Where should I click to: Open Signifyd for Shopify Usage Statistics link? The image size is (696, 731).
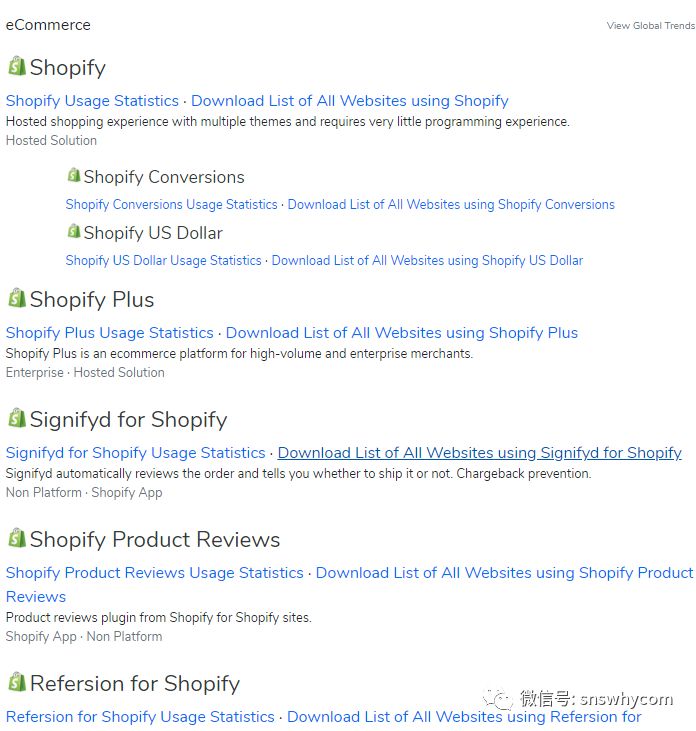coord(135,453)
